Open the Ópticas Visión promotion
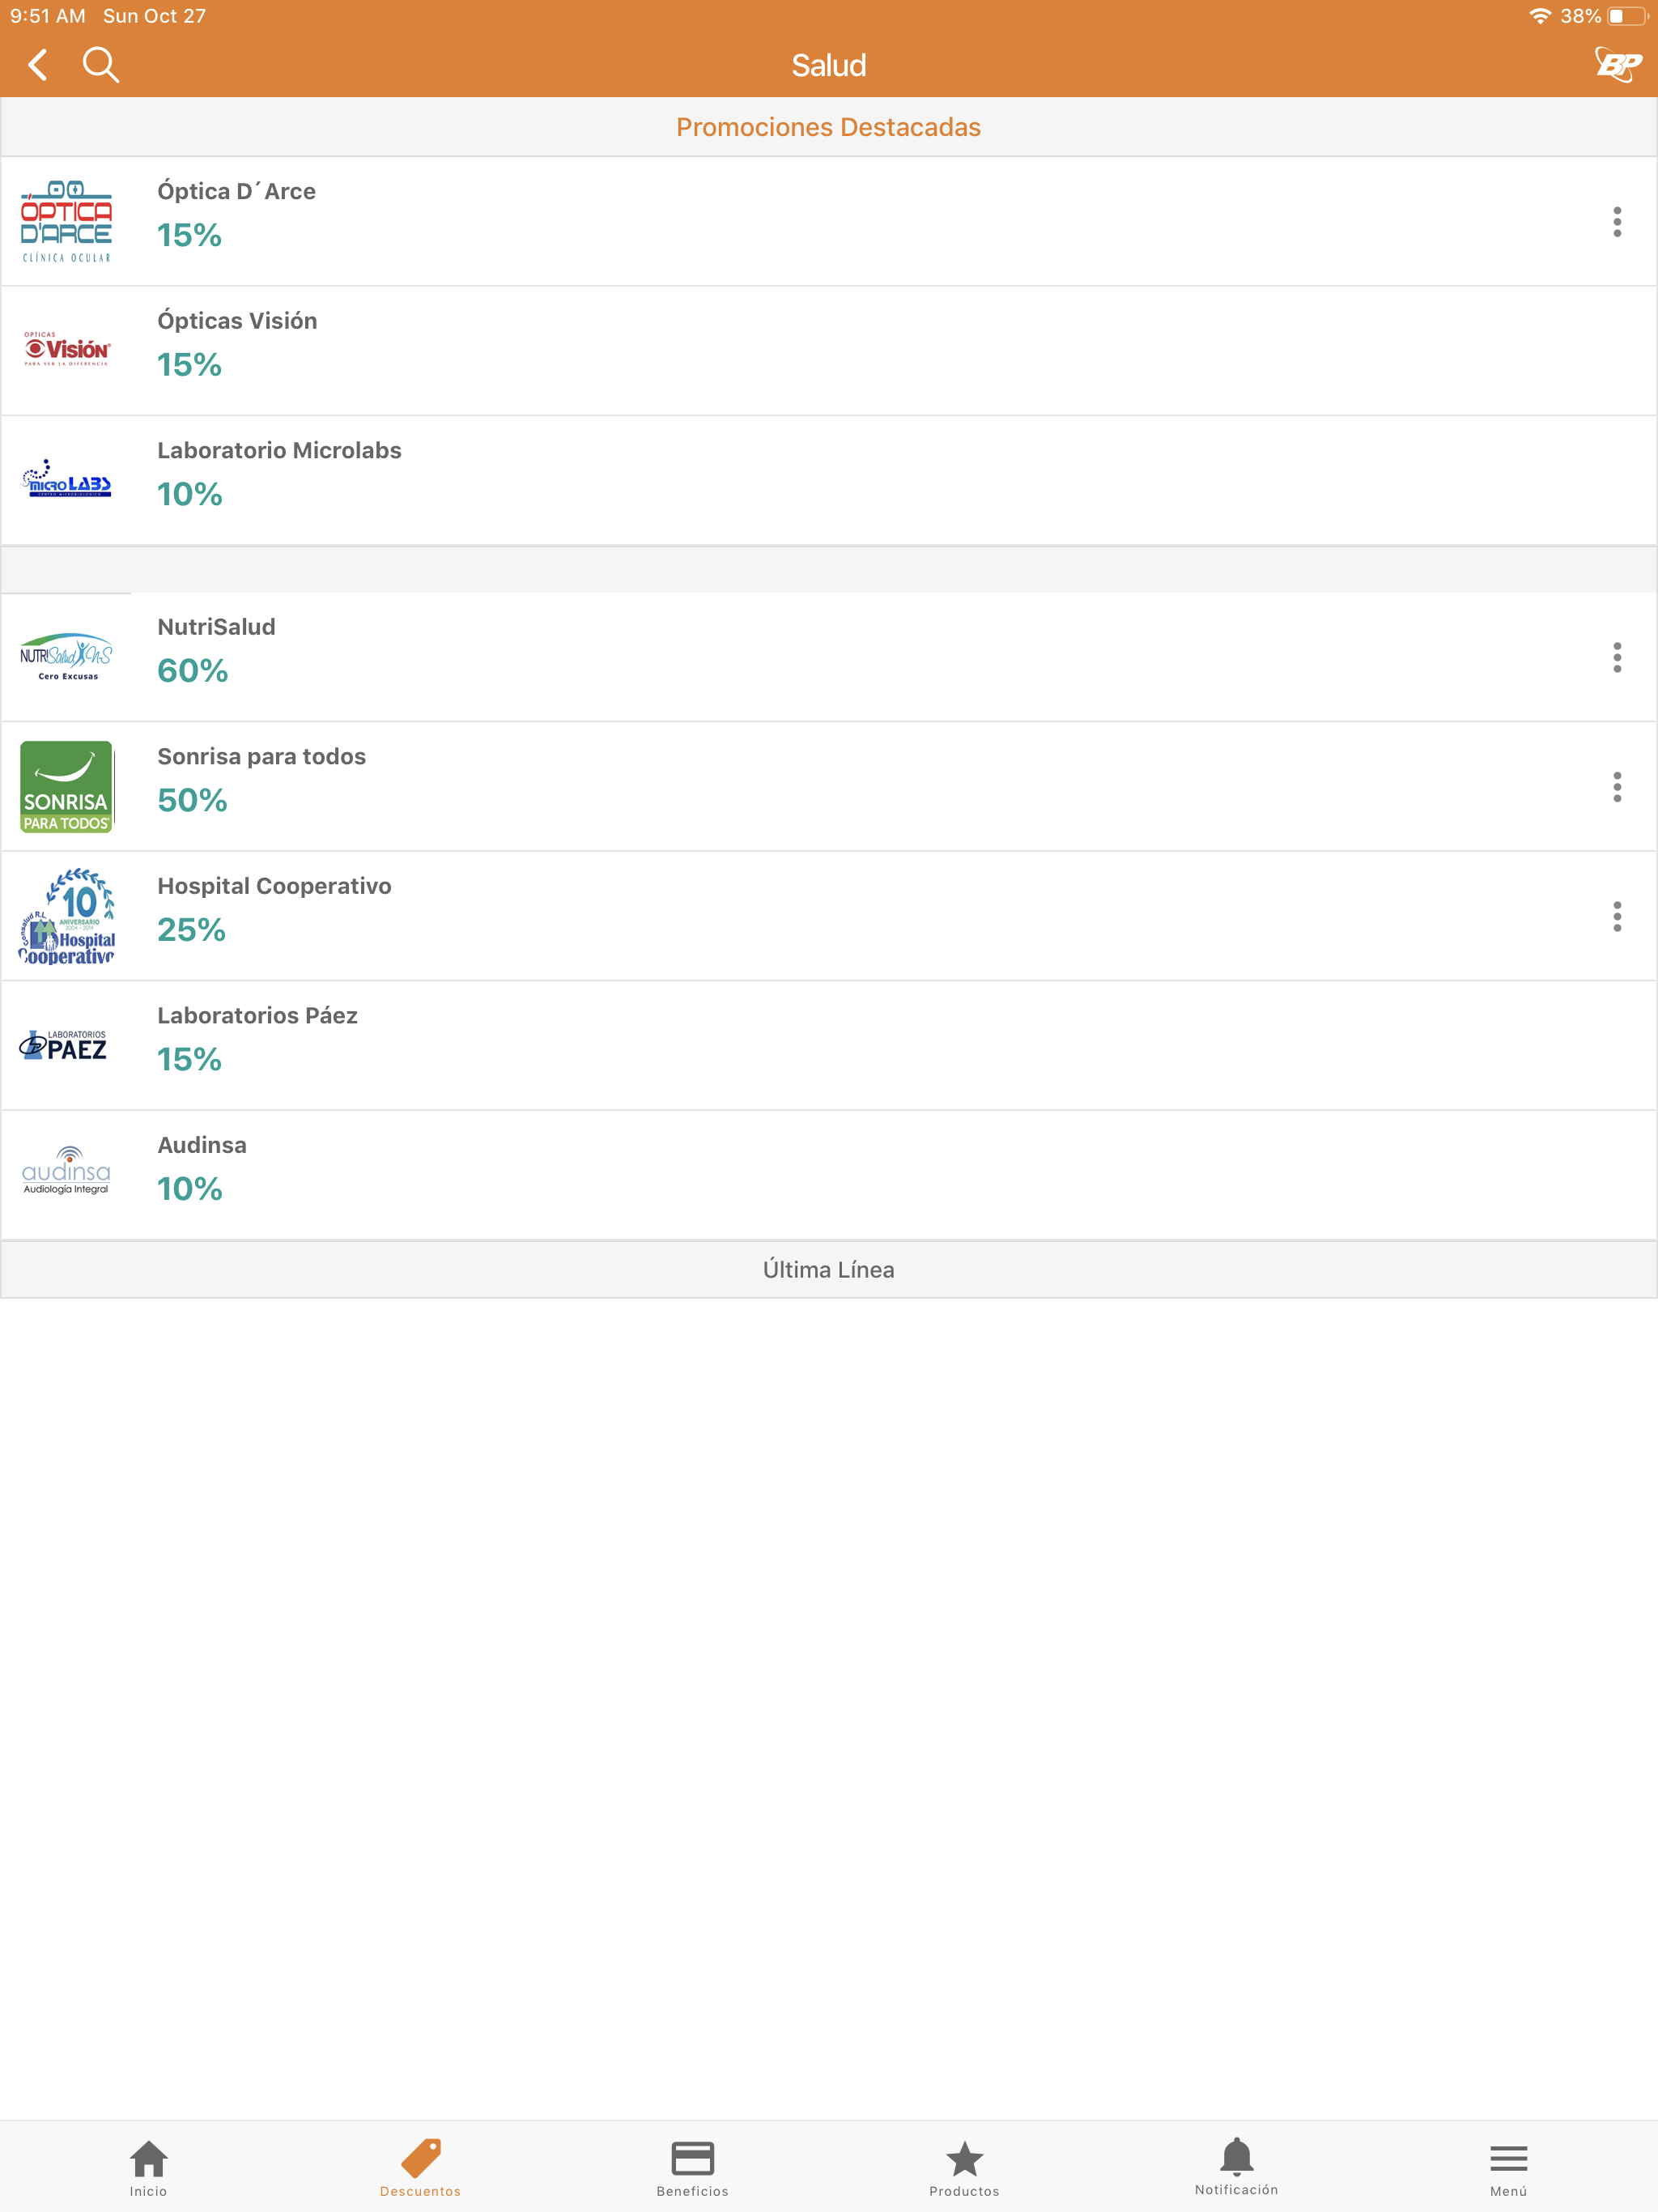Viewport: 1658px width, 2212px height. (829, 351)
